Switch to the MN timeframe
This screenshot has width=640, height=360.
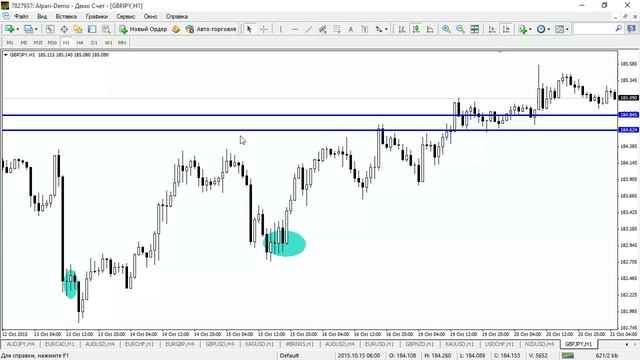tap(122, 42)
